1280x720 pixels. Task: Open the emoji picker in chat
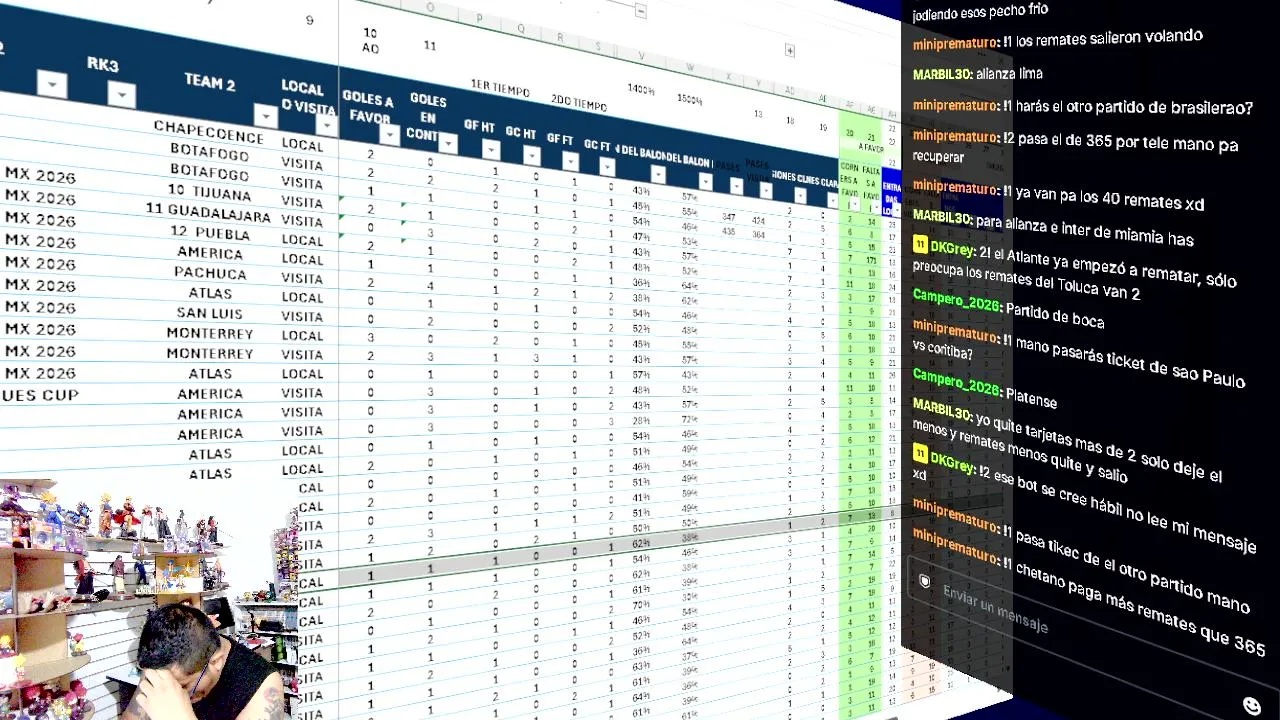pos(1251,705)
